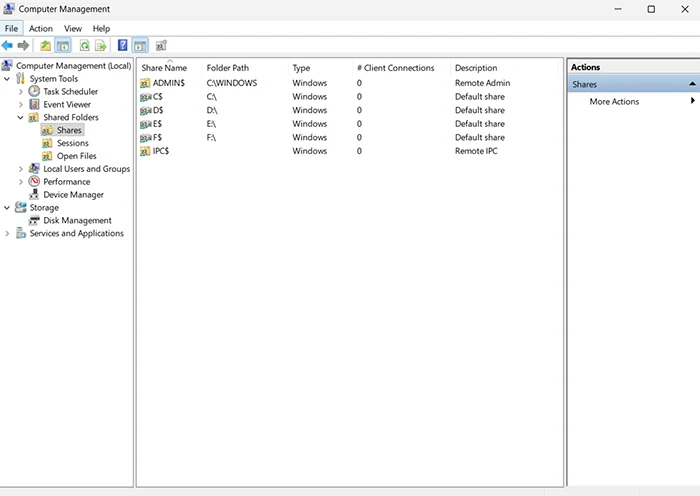Click the ADMIN$ share icon

coord(145,83)
